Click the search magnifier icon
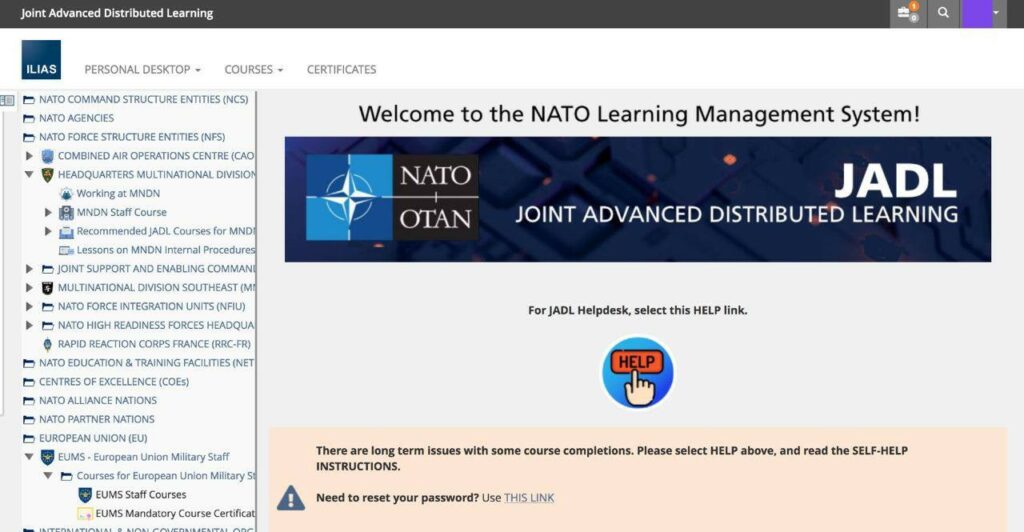The image size is (1024, 532). pos(942,13)
